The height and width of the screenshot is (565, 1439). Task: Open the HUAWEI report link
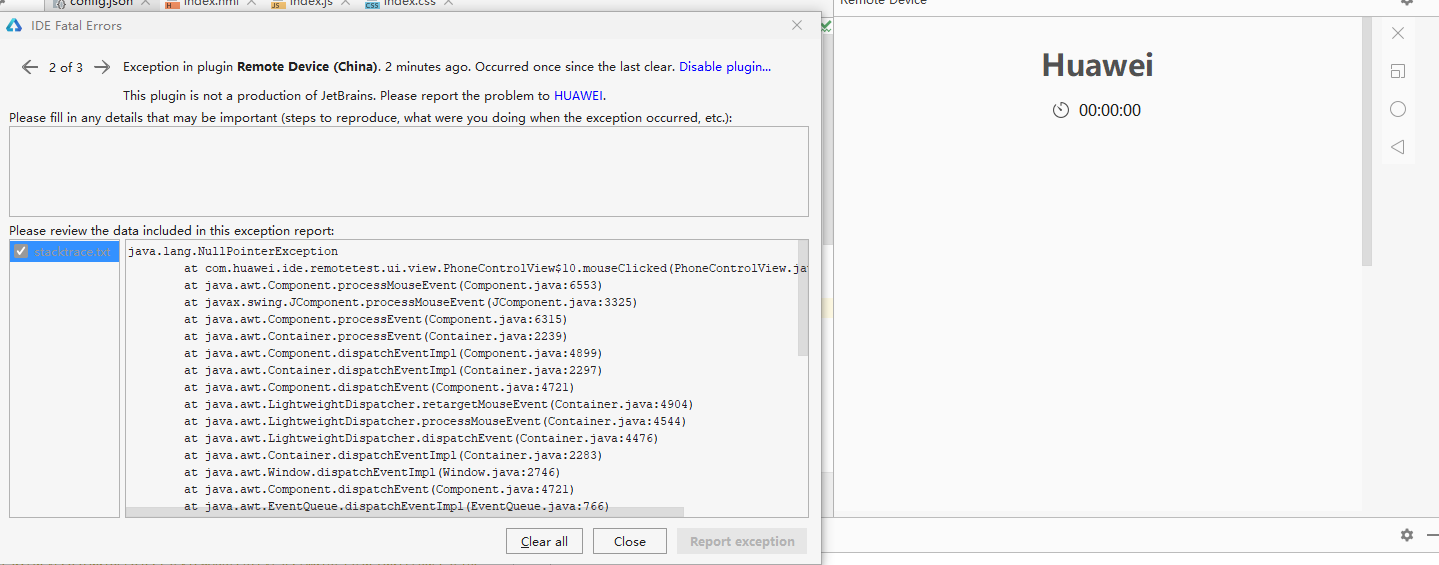point(578,96)
